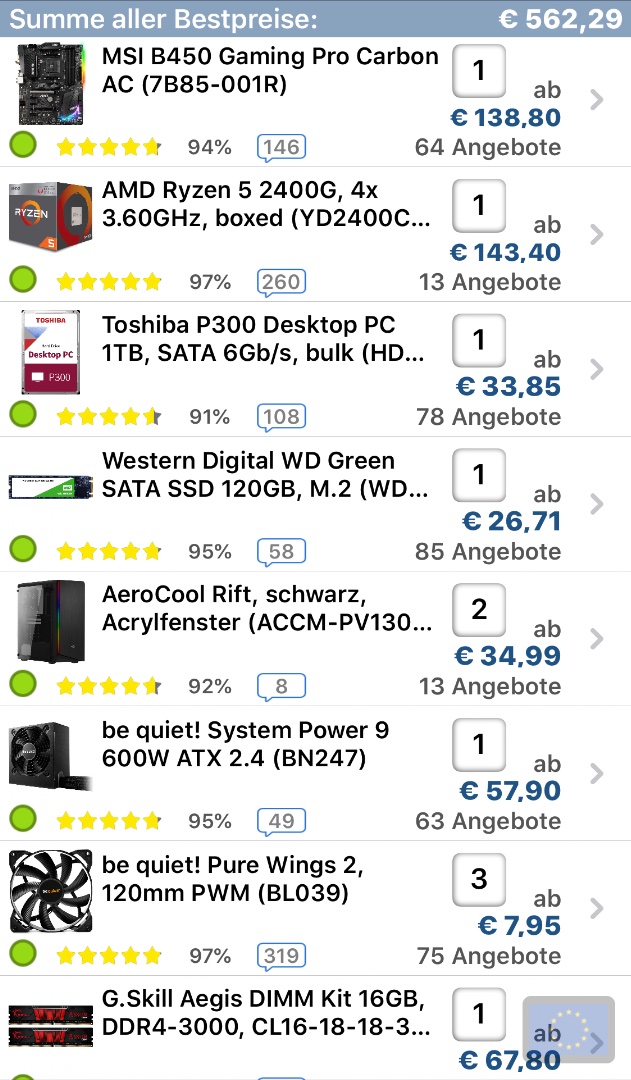Open the review comments bubble showing 319
This screenshot has height=1080, width=631.
pos(281,956)
